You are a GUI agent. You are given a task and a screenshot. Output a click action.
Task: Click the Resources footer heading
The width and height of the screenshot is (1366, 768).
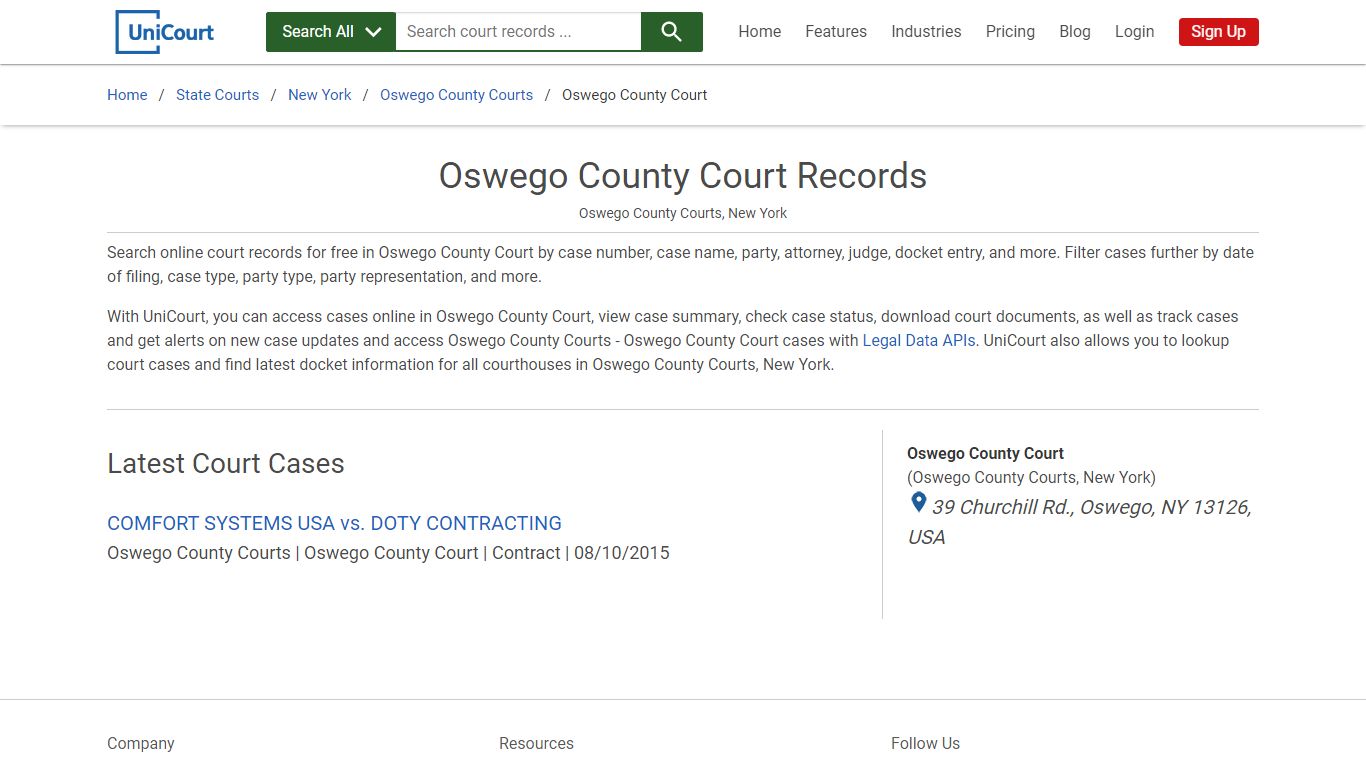(536, 743)
